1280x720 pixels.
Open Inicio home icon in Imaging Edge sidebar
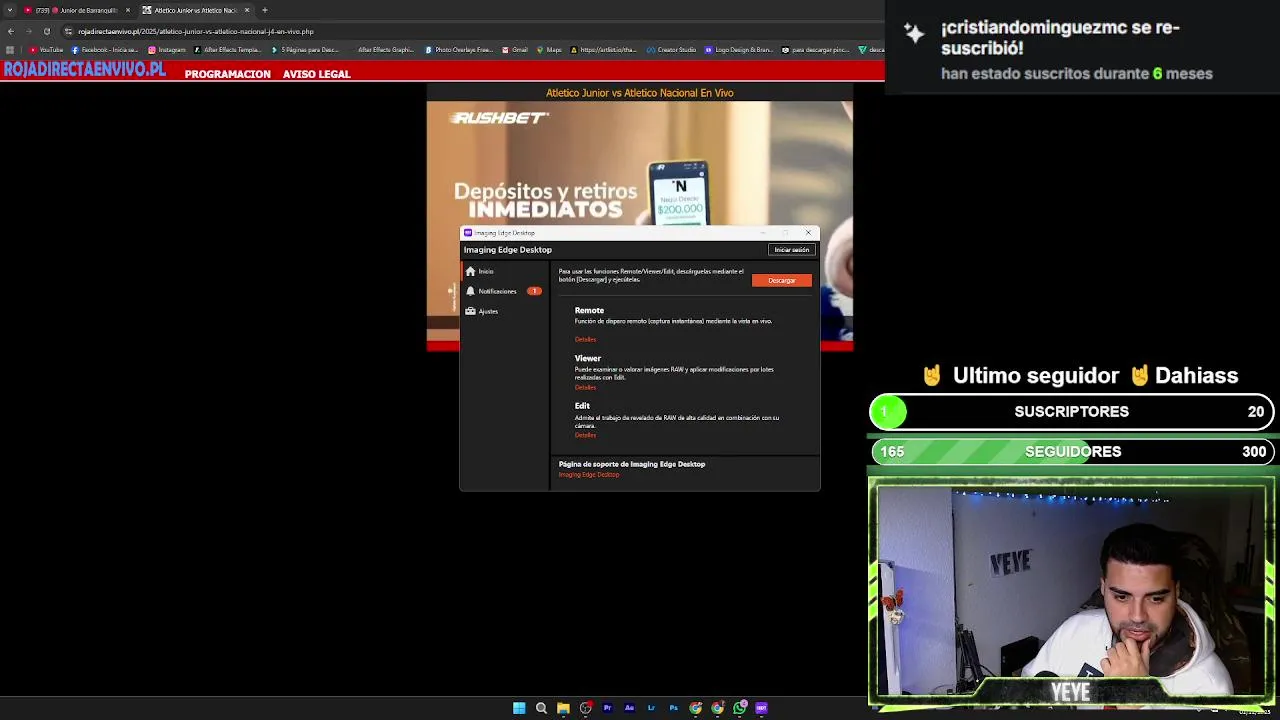pos(470,271)
